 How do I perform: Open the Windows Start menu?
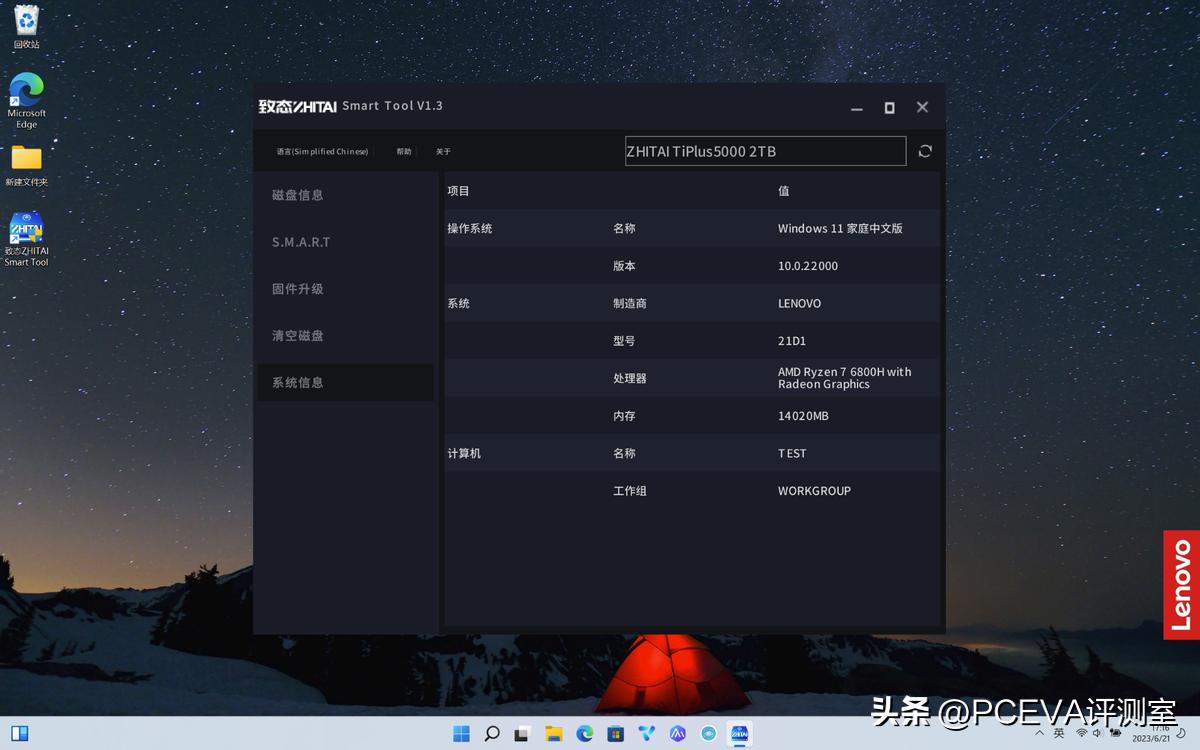click(461, 733)
